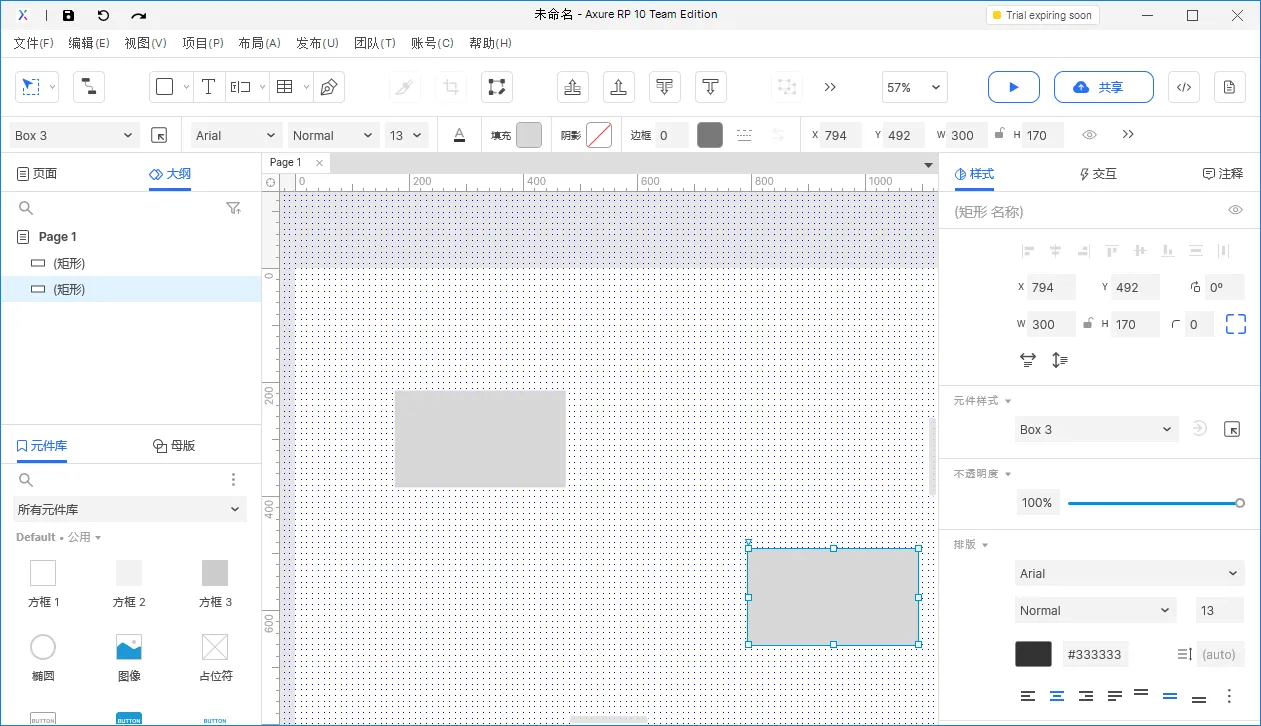Show more toolbar items chevron
This screenshot has height=726, width=1261.
point(830,87)
